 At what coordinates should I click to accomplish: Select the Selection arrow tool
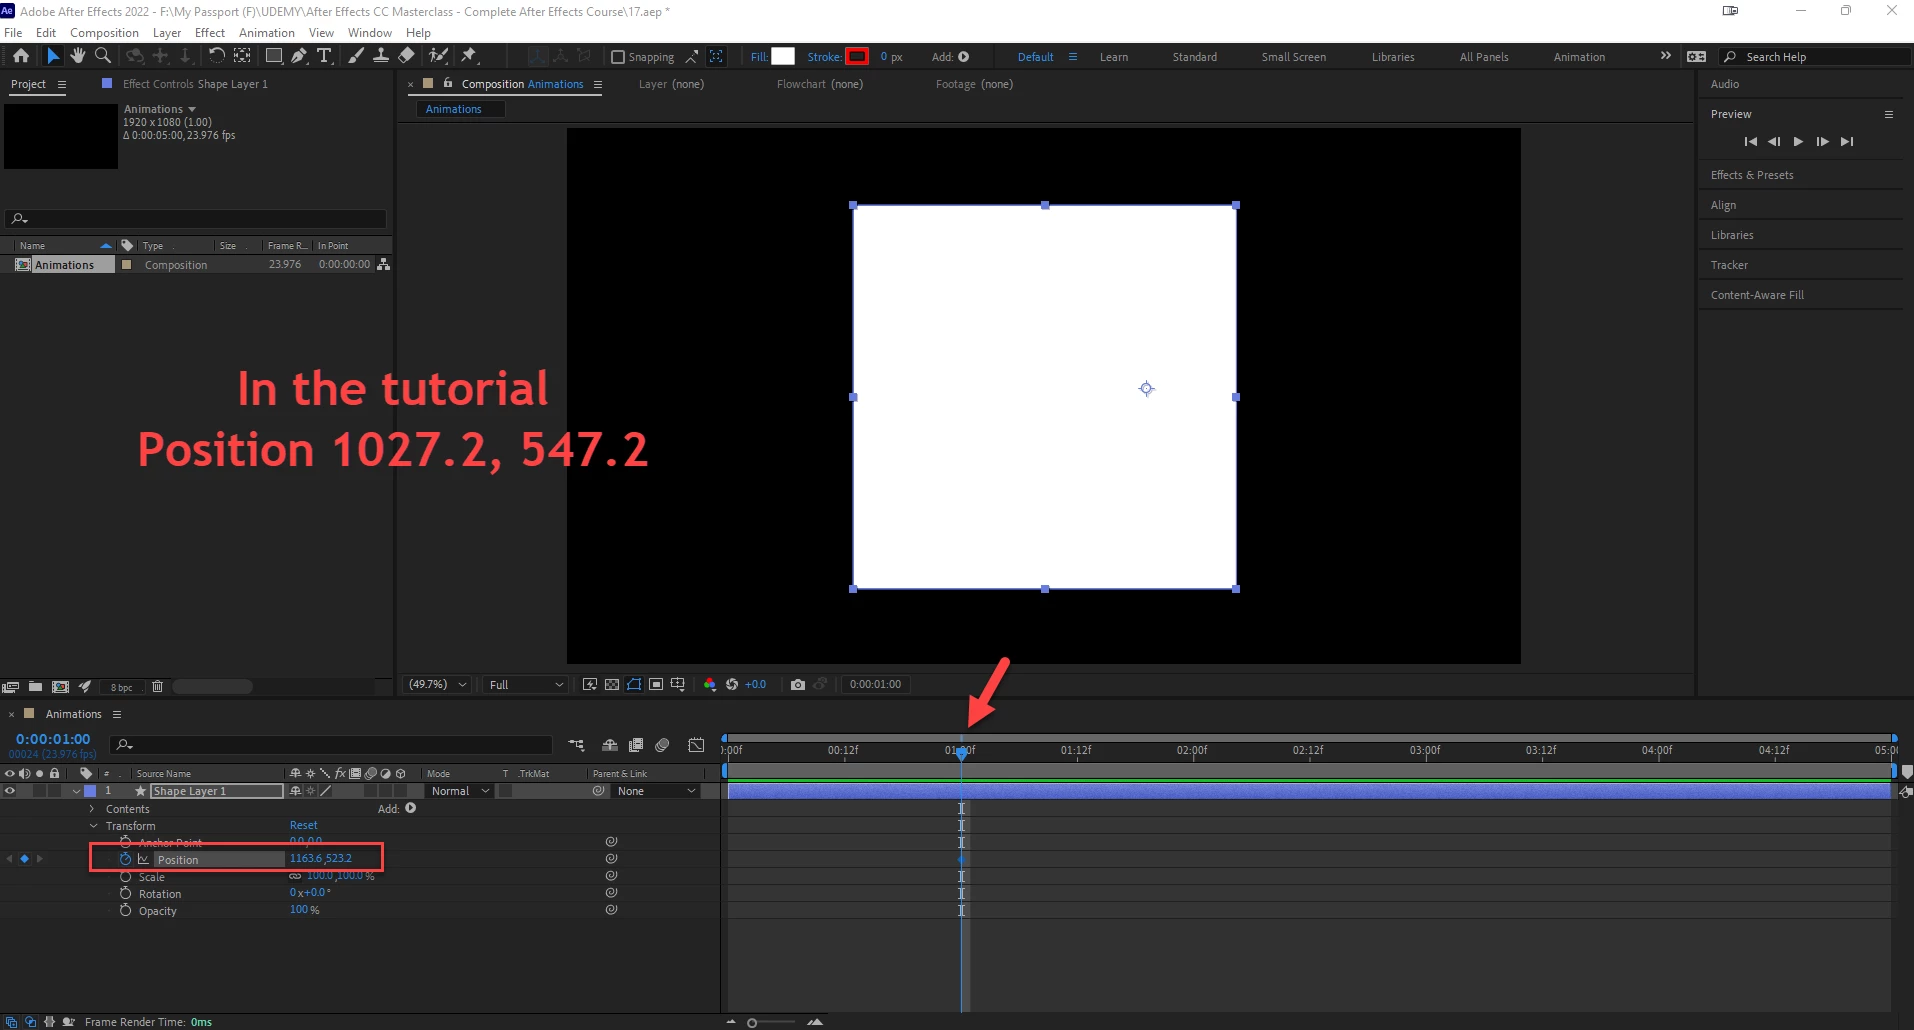pyautogui.click(x=53, y=56)
